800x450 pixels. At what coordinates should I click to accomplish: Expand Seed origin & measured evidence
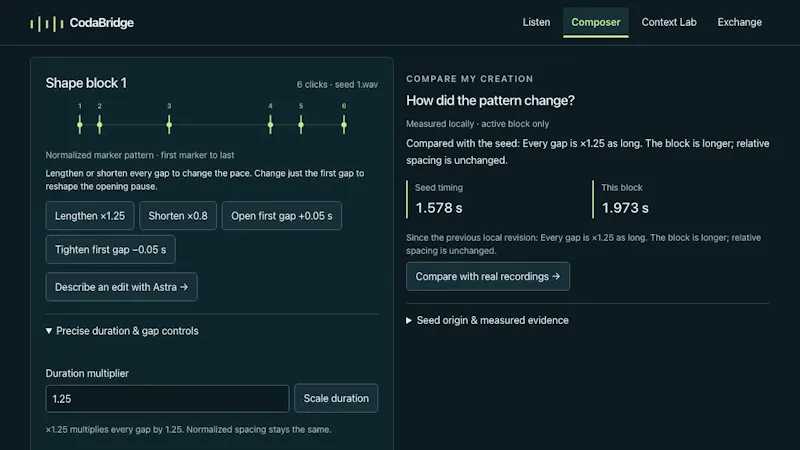[487, 320]
